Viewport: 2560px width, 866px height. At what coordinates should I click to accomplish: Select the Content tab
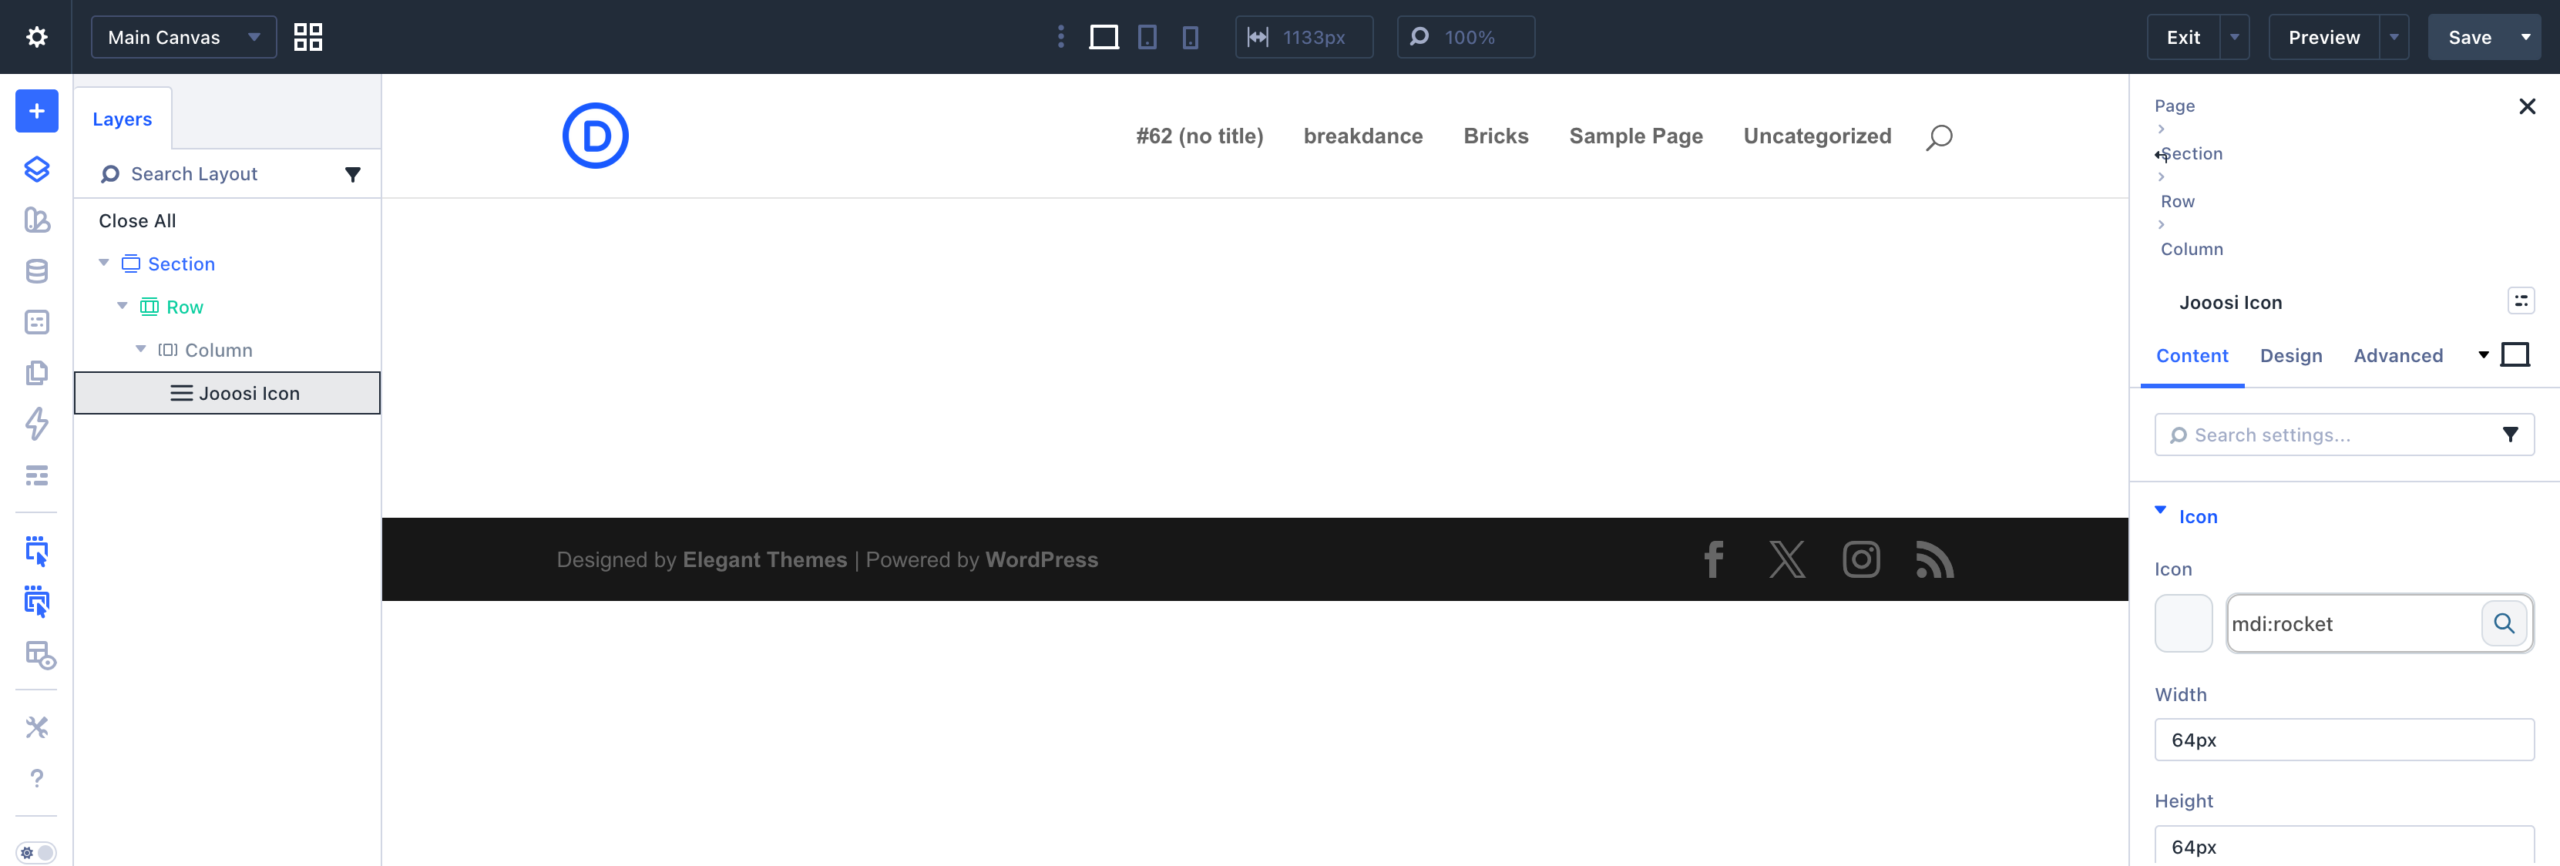coord(2192,356)
